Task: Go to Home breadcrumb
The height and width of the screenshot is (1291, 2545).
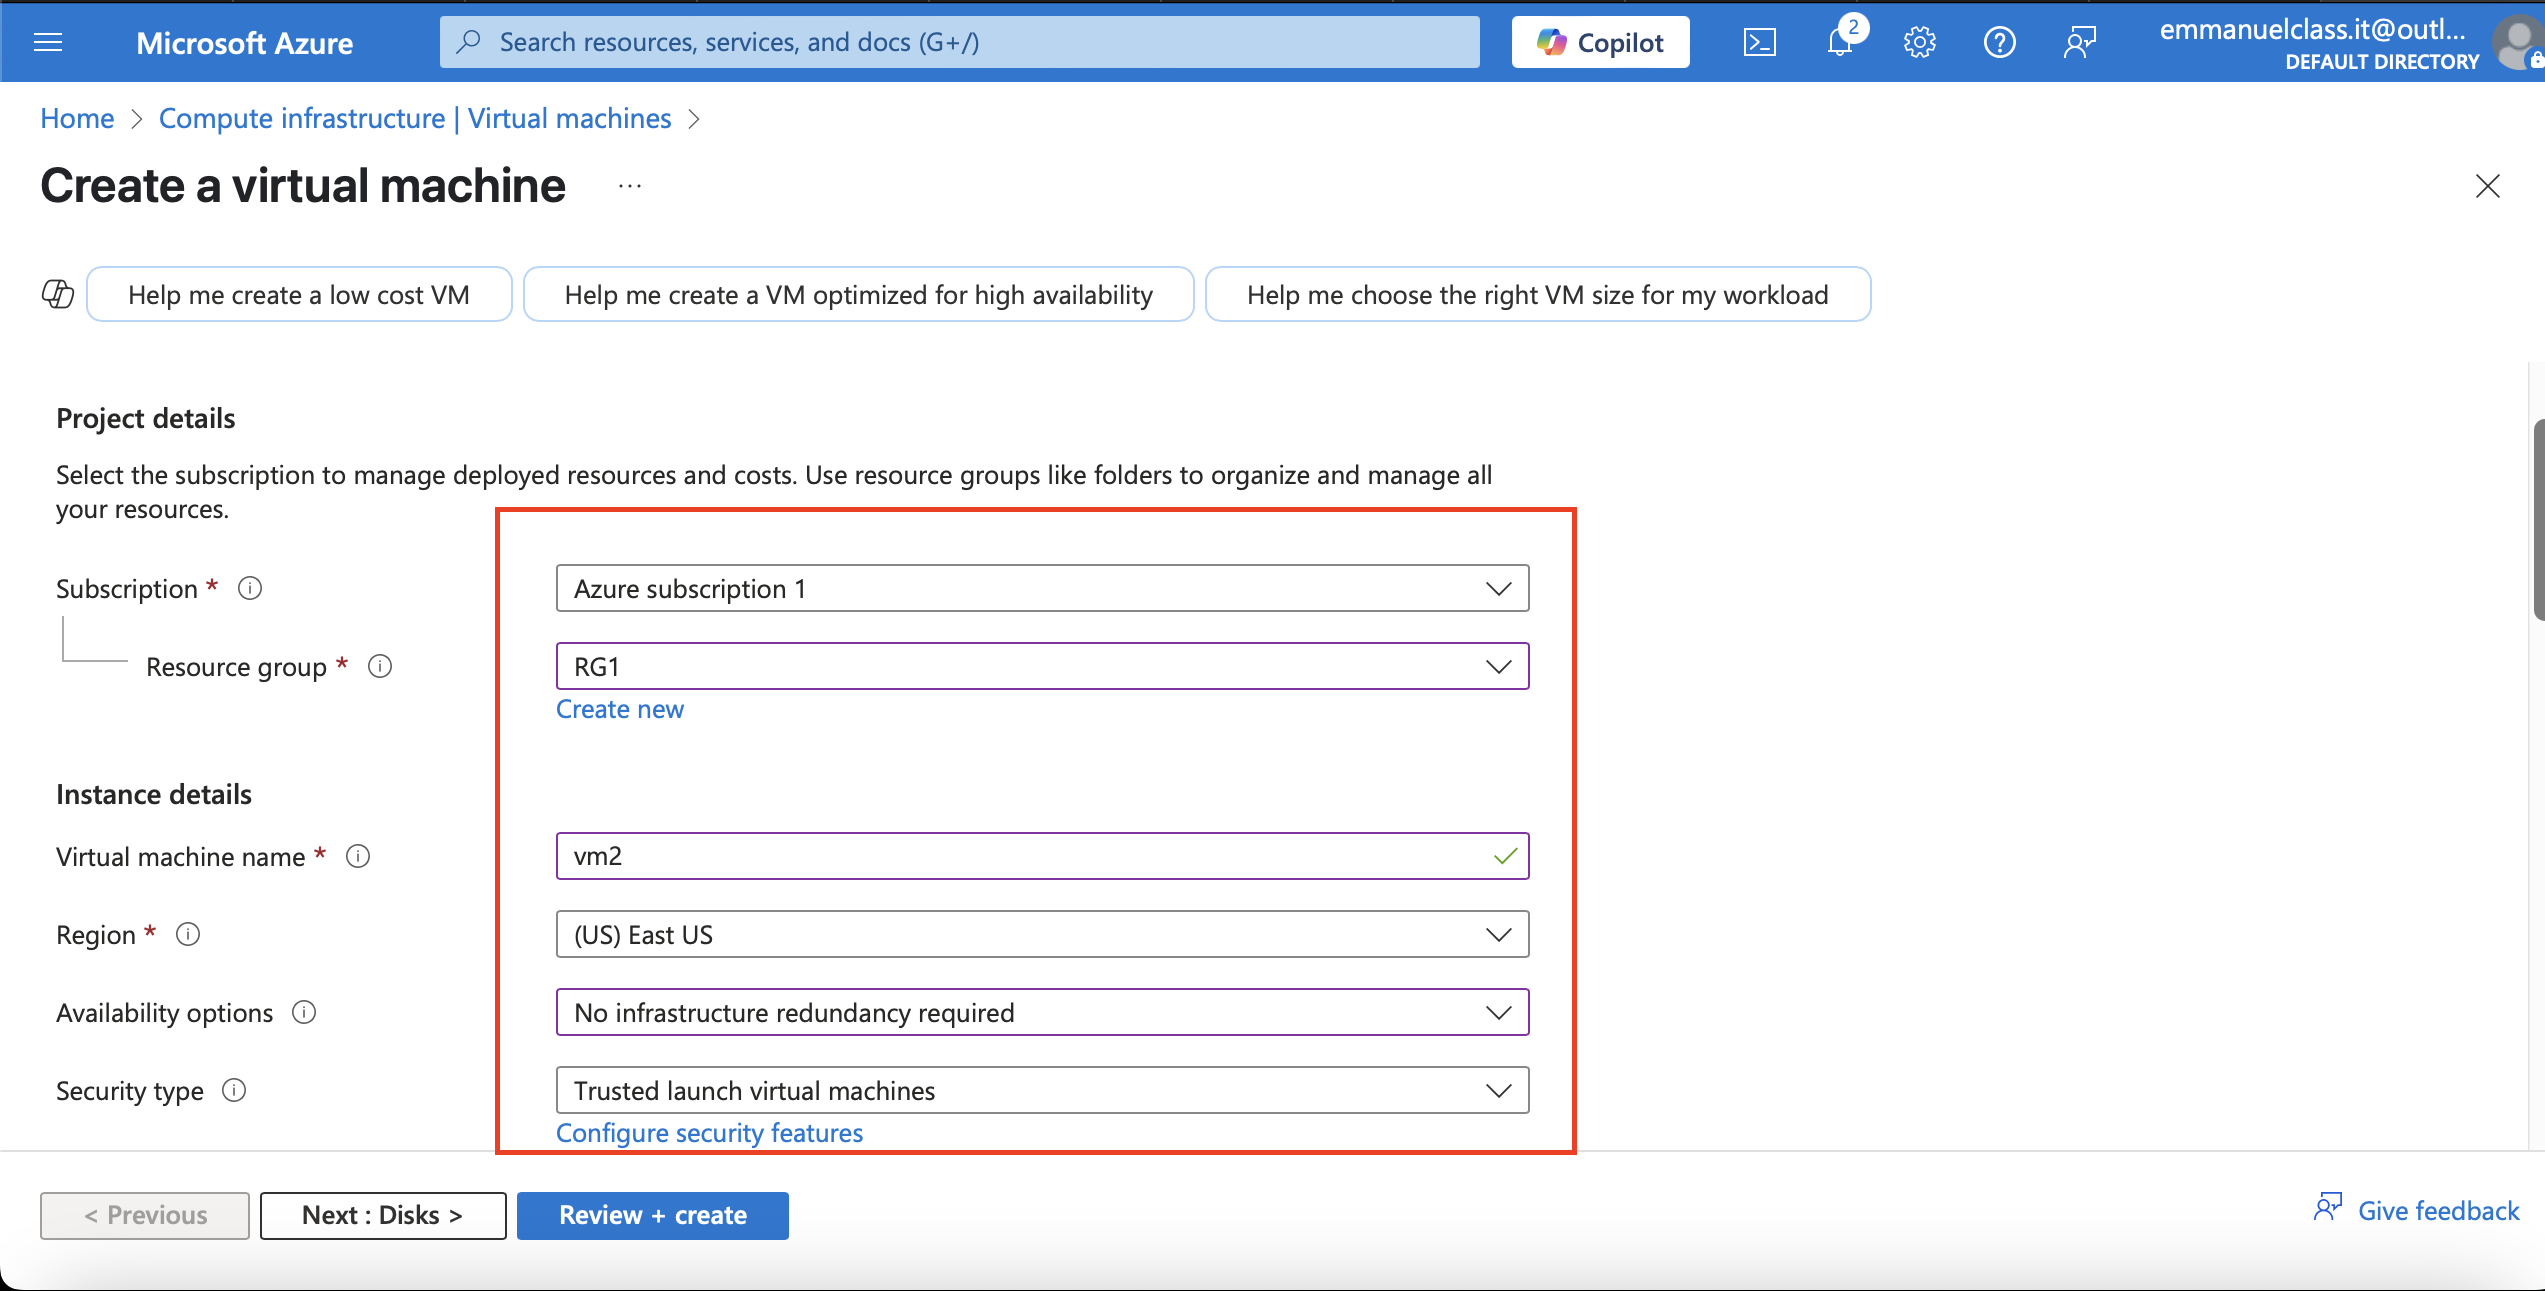Action: tap(77, 118)
